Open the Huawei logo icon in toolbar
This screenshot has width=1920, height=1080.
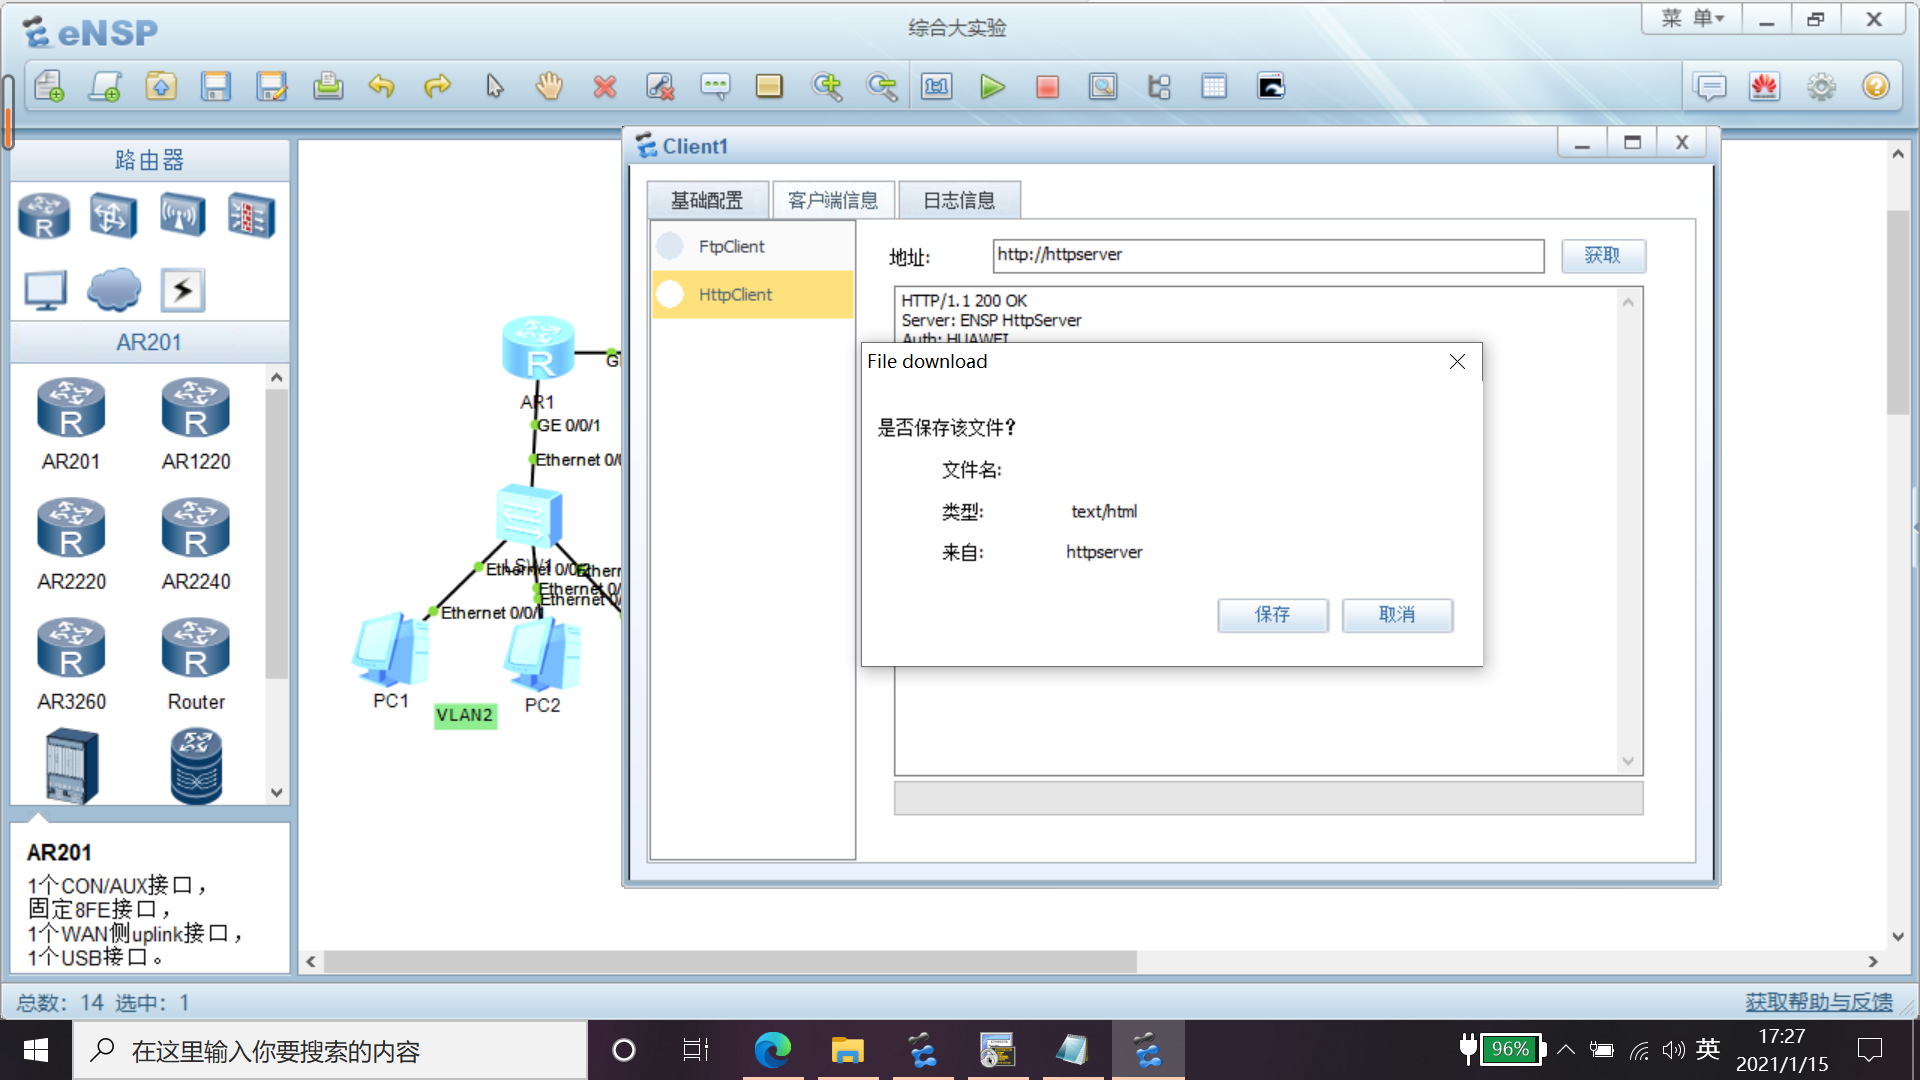(x=1764, y=87)
